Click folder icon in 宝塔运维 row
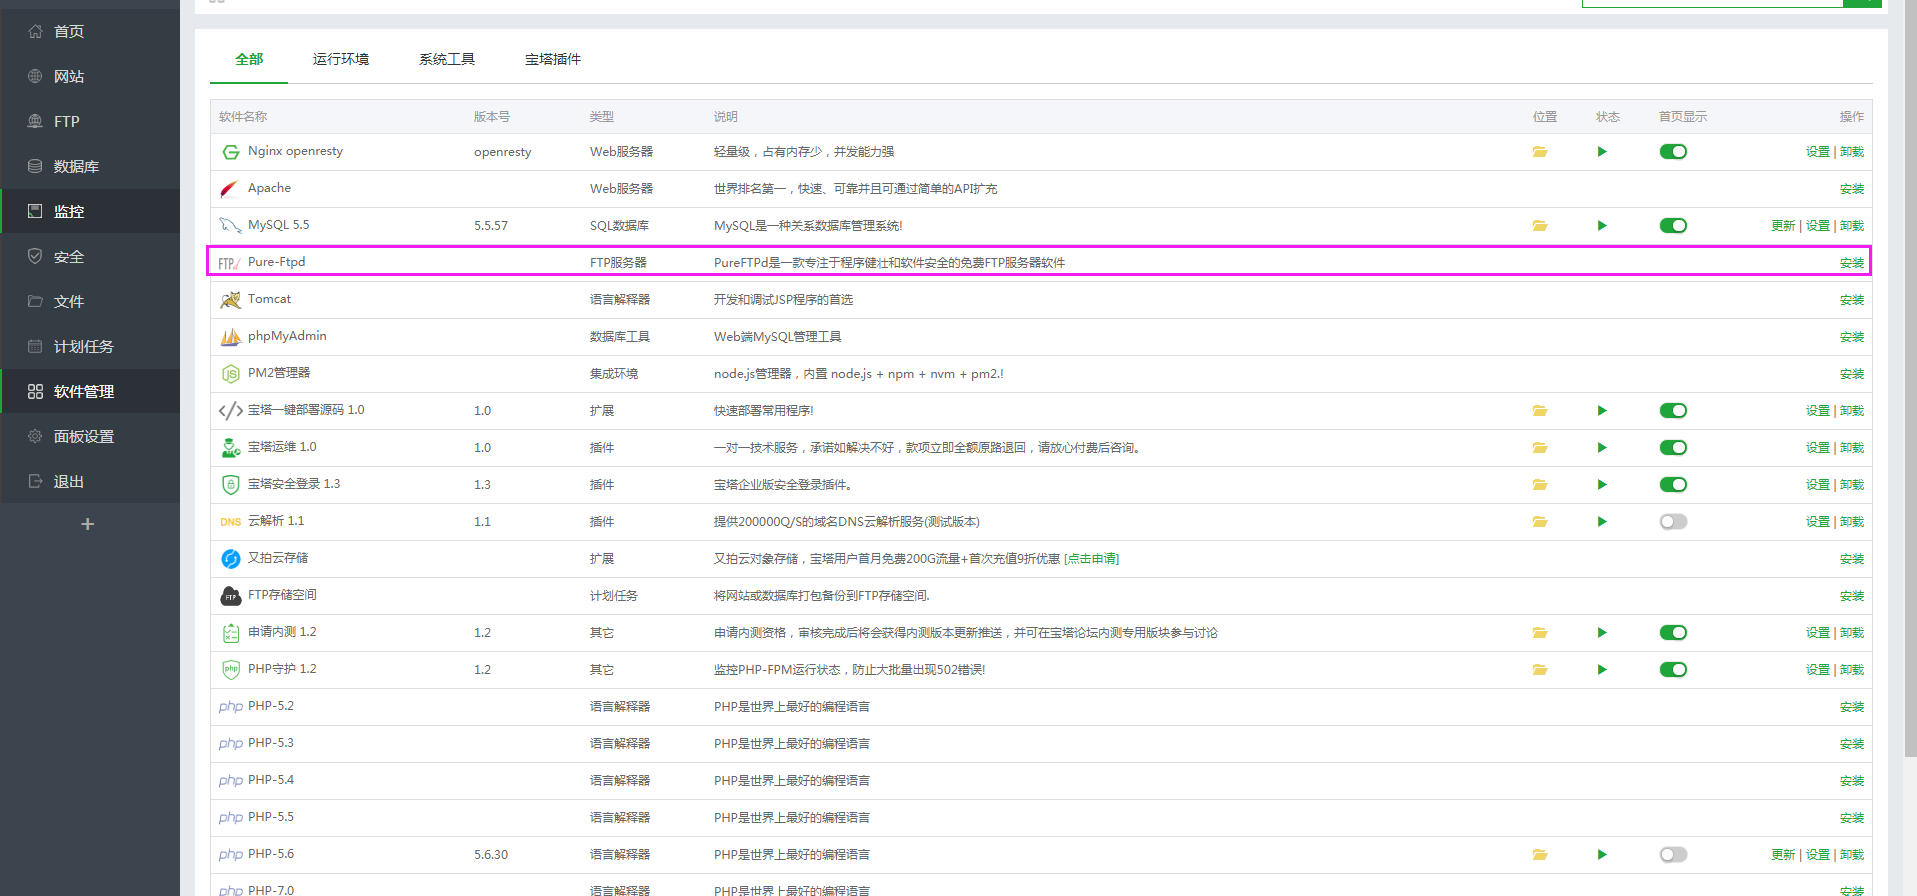The width and height of the screenshot is (1917, 896). point(1540,448)
